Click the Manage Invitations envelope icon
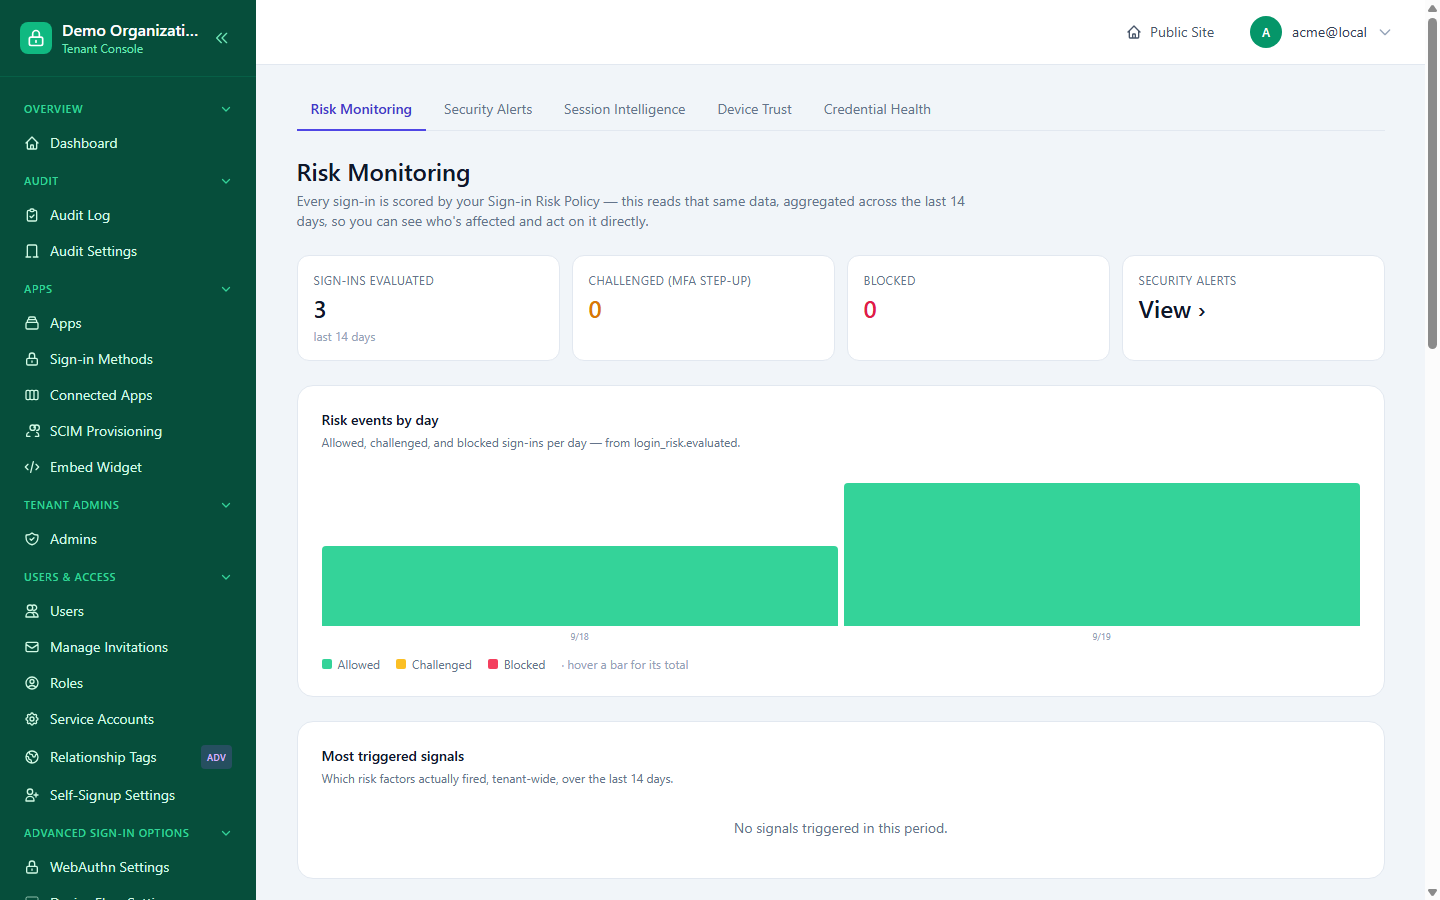Viewport: 1440px width, 900px height. [32, 647]
